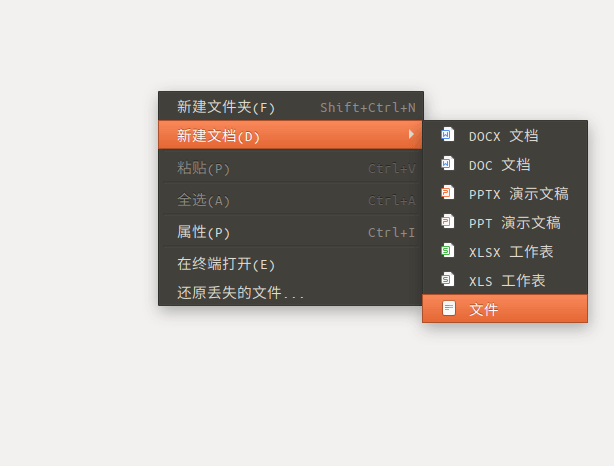This screenshot has height=466, width=614.
Task: Choose 新建文件夹(F) from context menu
Action: pos(291,107)
